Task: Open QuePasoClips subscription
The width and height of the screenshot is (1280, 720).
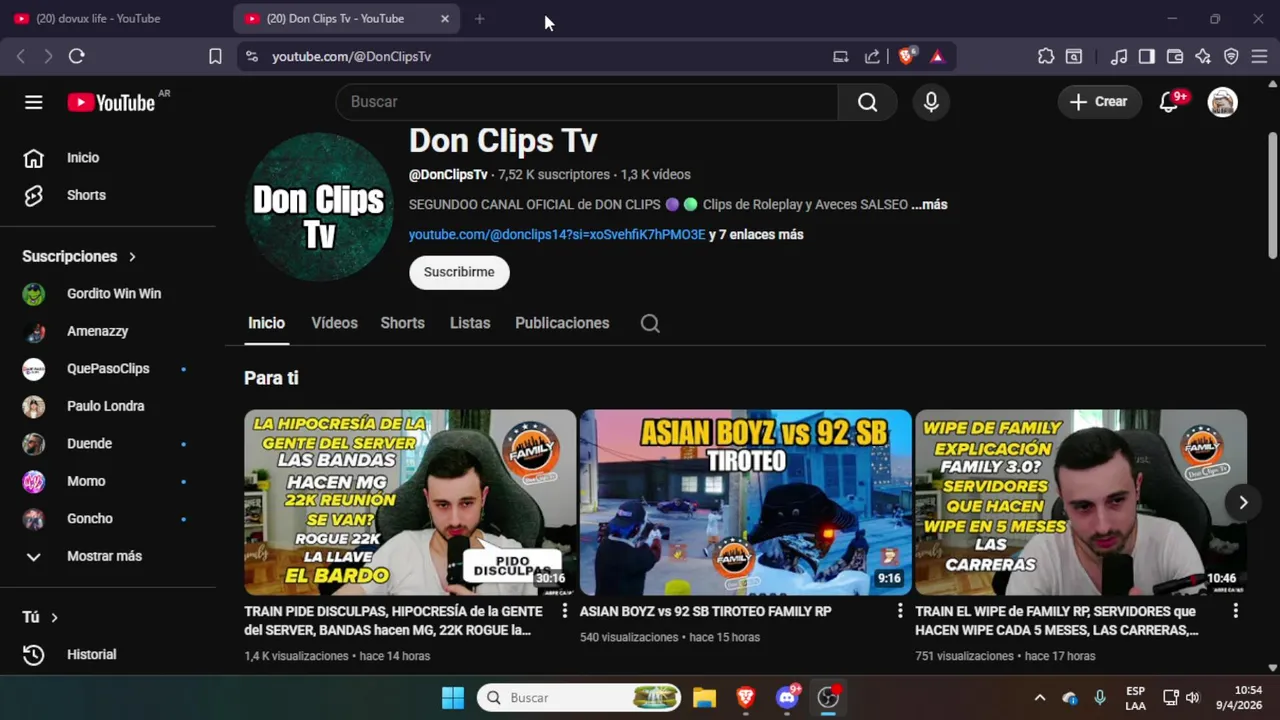Action: [x=108, y=369]
